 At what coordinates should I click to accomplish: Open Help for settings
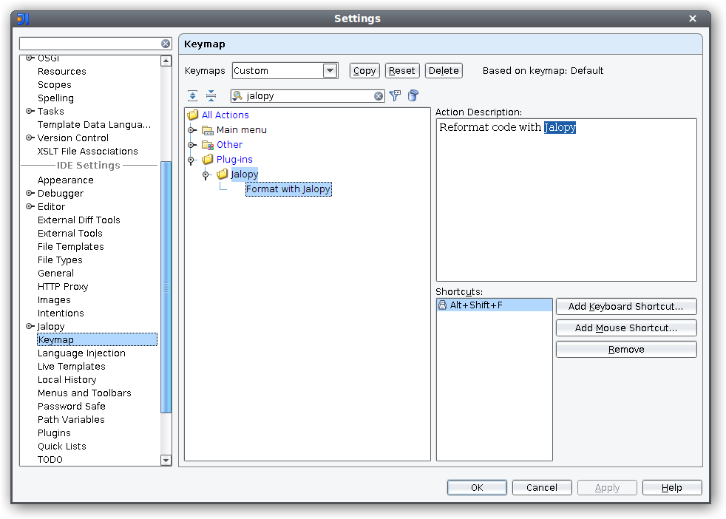[x=672, y=488]
